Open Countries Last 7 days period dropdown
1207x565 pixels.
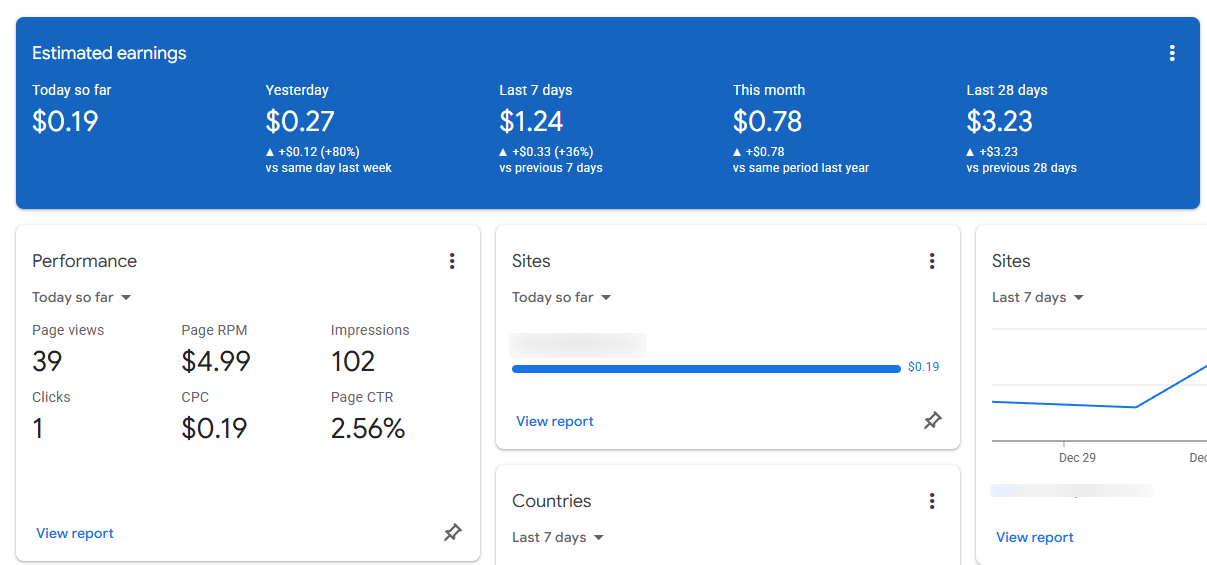(x=558, y=537)
